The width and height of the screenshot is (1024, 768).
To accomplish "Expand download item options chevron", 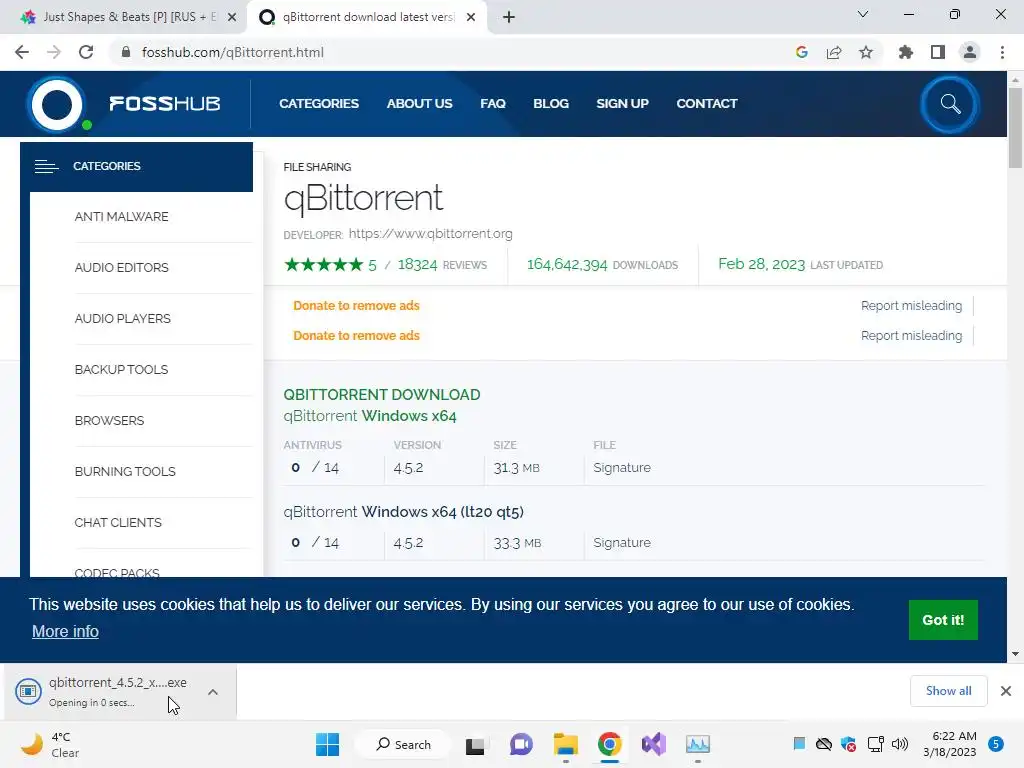I will (213, 692).
